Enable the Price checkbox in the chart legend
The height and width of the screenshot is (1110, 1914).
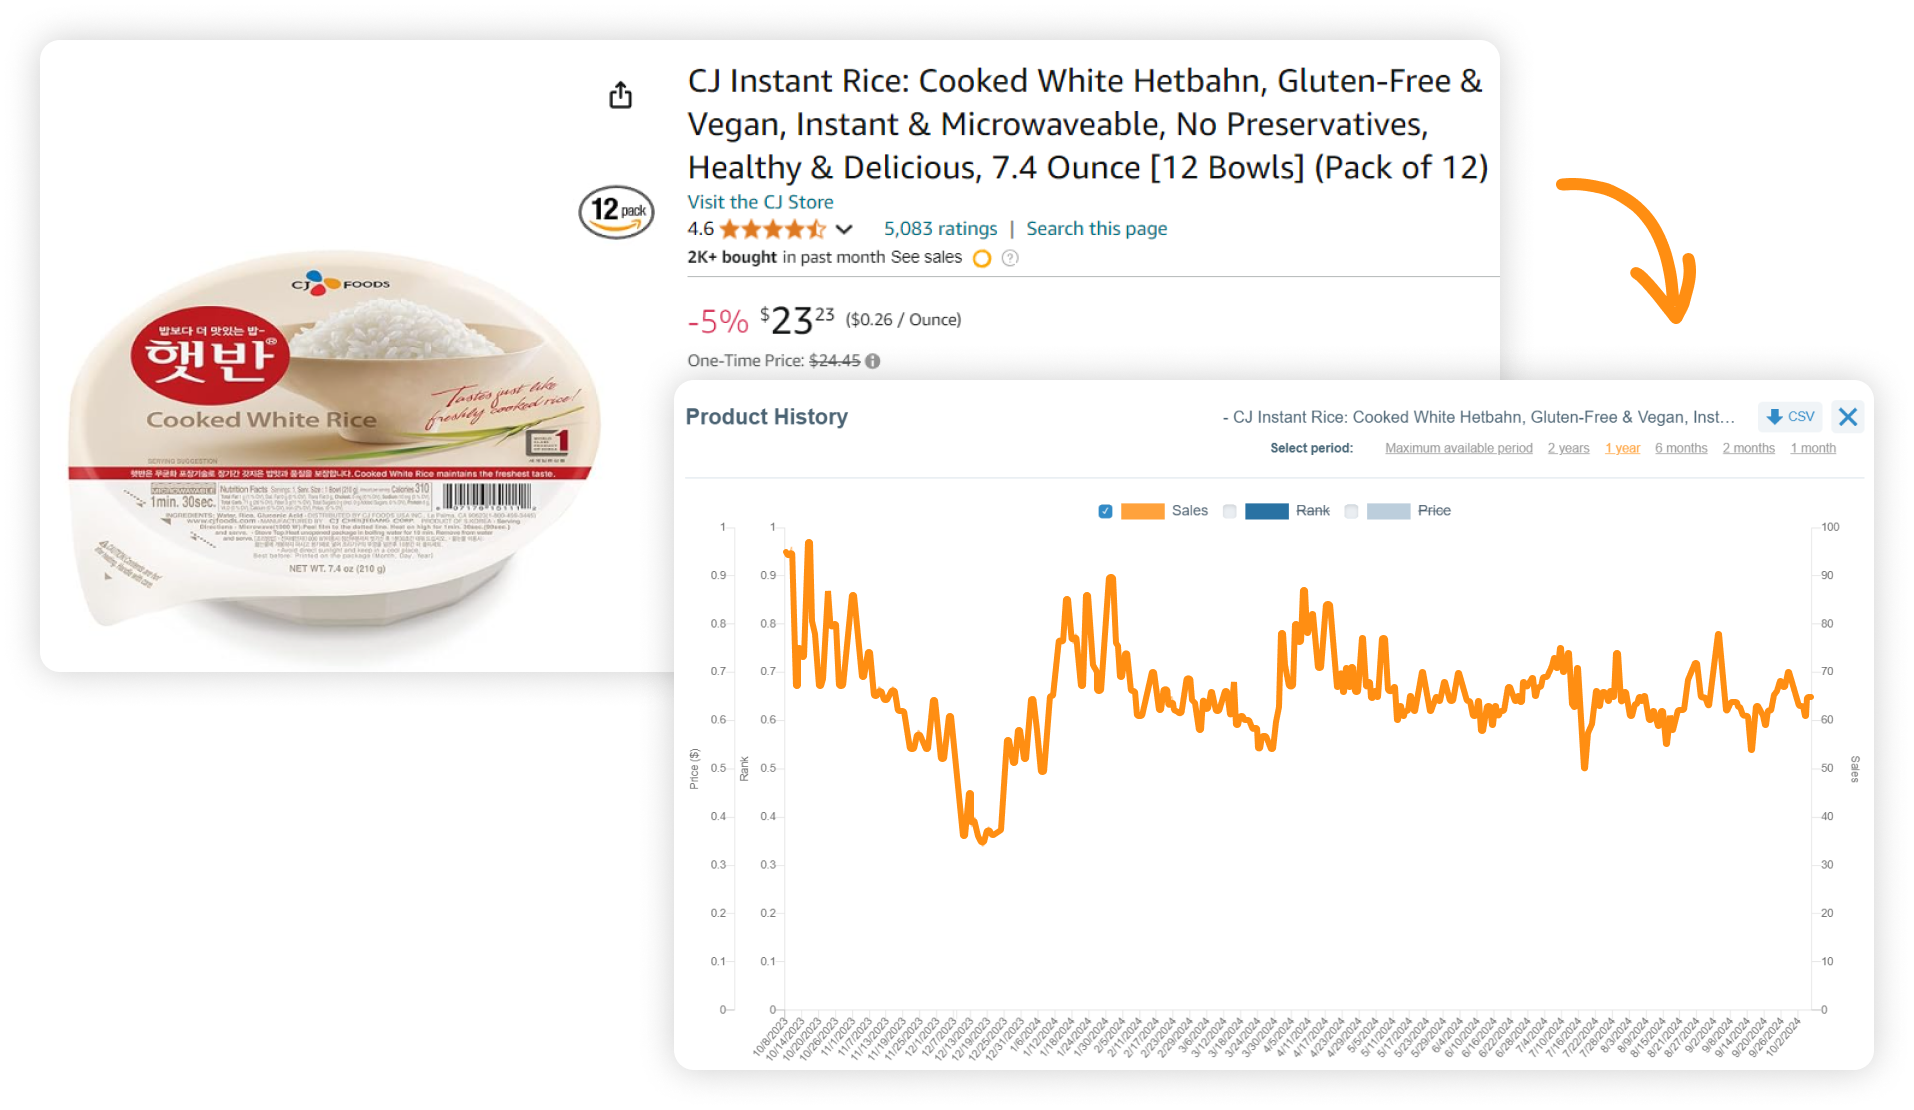coord(1351,510)
